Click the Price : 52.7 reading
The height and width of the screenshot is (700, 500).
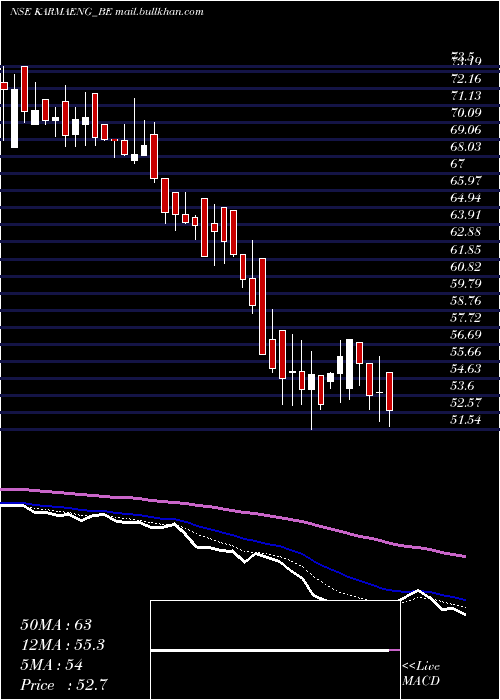tap(64, 685)
